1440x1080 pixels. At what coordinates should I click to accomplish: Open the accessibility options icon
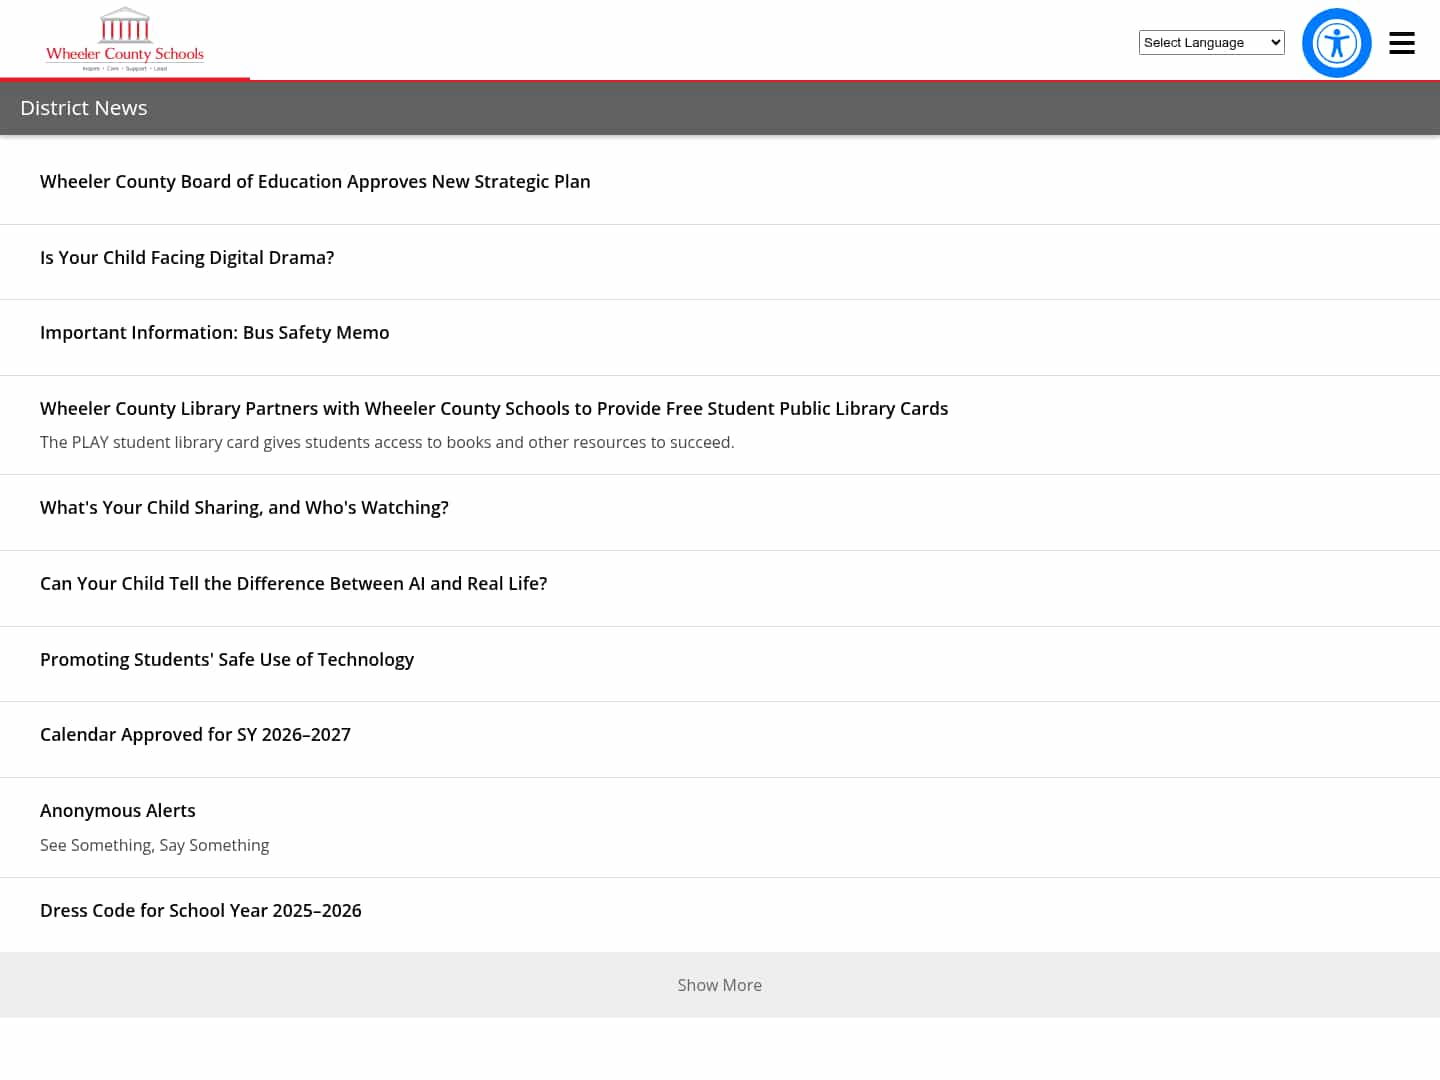[x=1336, y=43]
